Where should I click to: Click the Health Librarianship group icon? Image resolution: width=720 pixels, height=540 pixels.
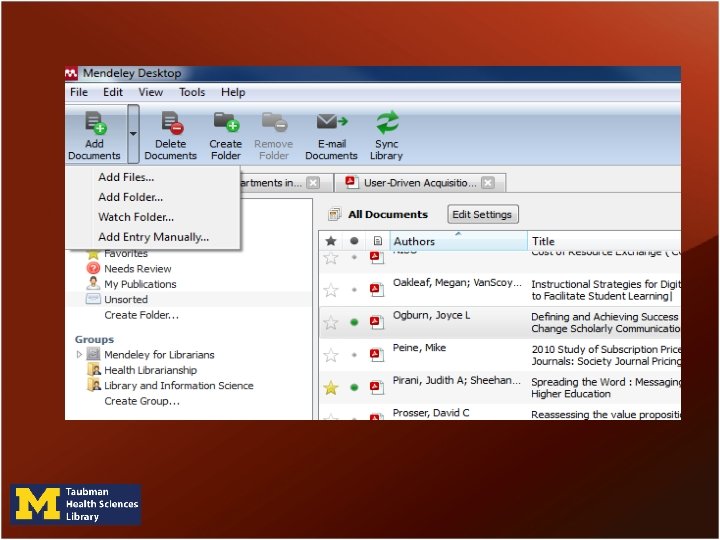click(x=94, y=369)
